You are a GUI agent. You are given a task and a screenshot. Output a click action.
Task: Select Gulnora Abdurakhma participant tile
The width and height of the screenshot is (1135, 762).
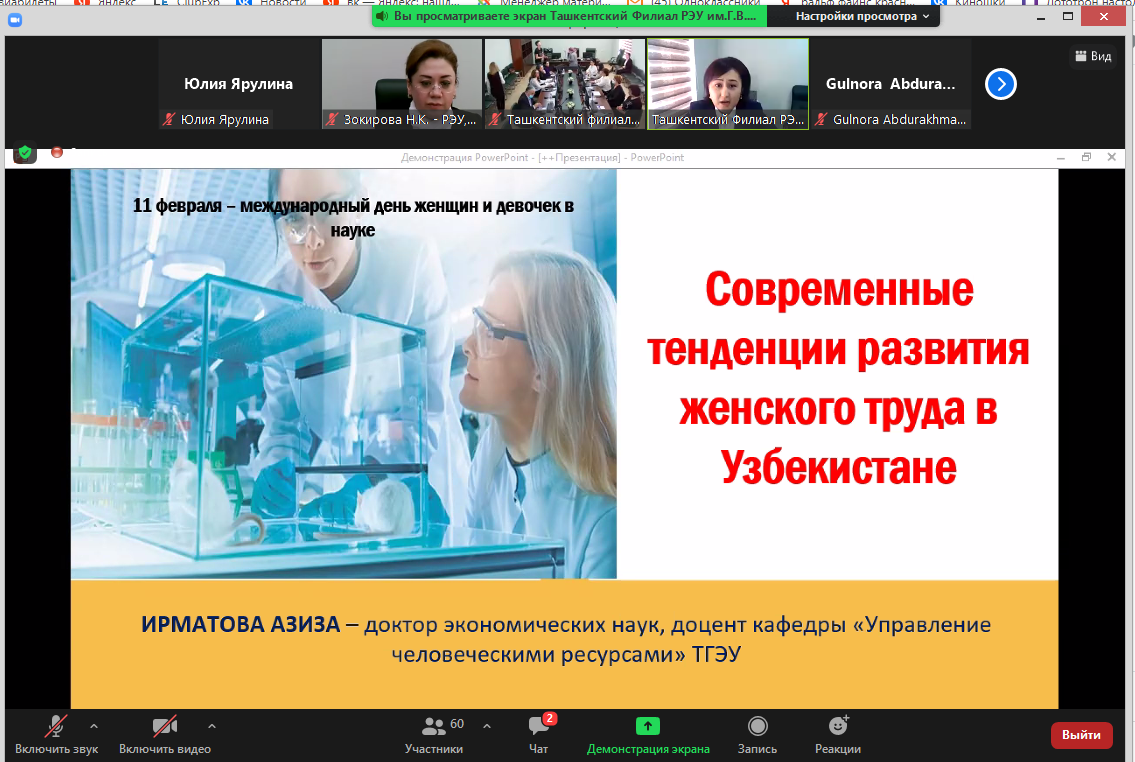tap(890, 84)
